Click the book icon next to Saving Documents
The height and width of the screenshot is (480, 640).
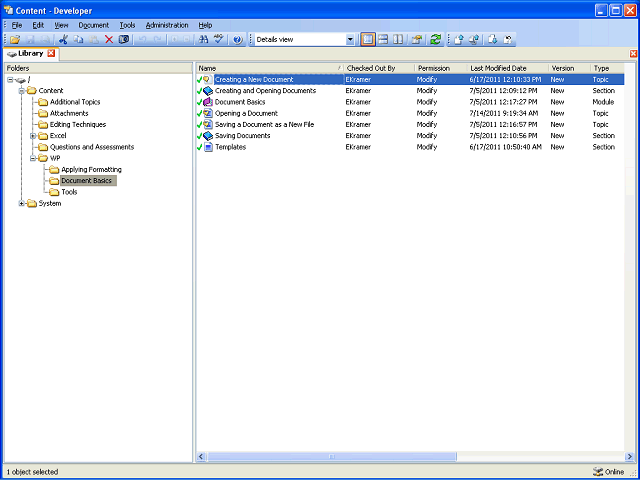(x=208, y=136)
